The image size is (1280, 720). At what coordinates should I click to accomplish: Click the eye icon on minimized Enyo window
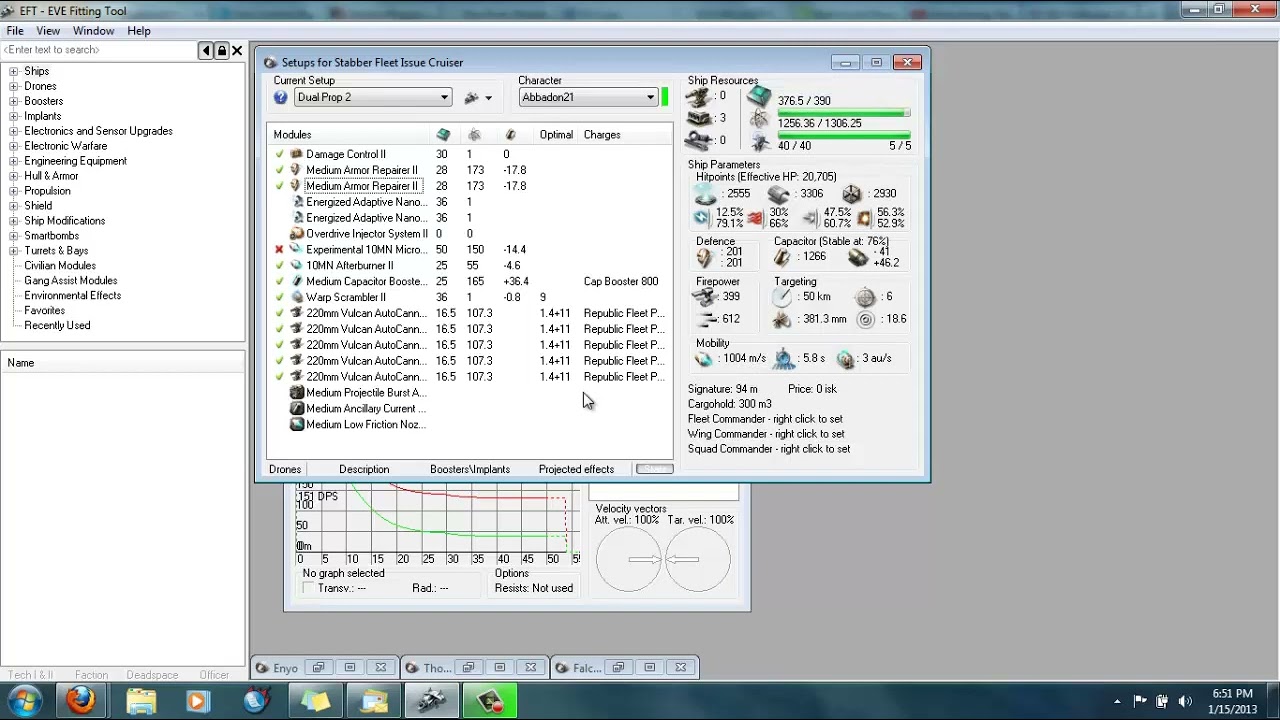point(264,667)
